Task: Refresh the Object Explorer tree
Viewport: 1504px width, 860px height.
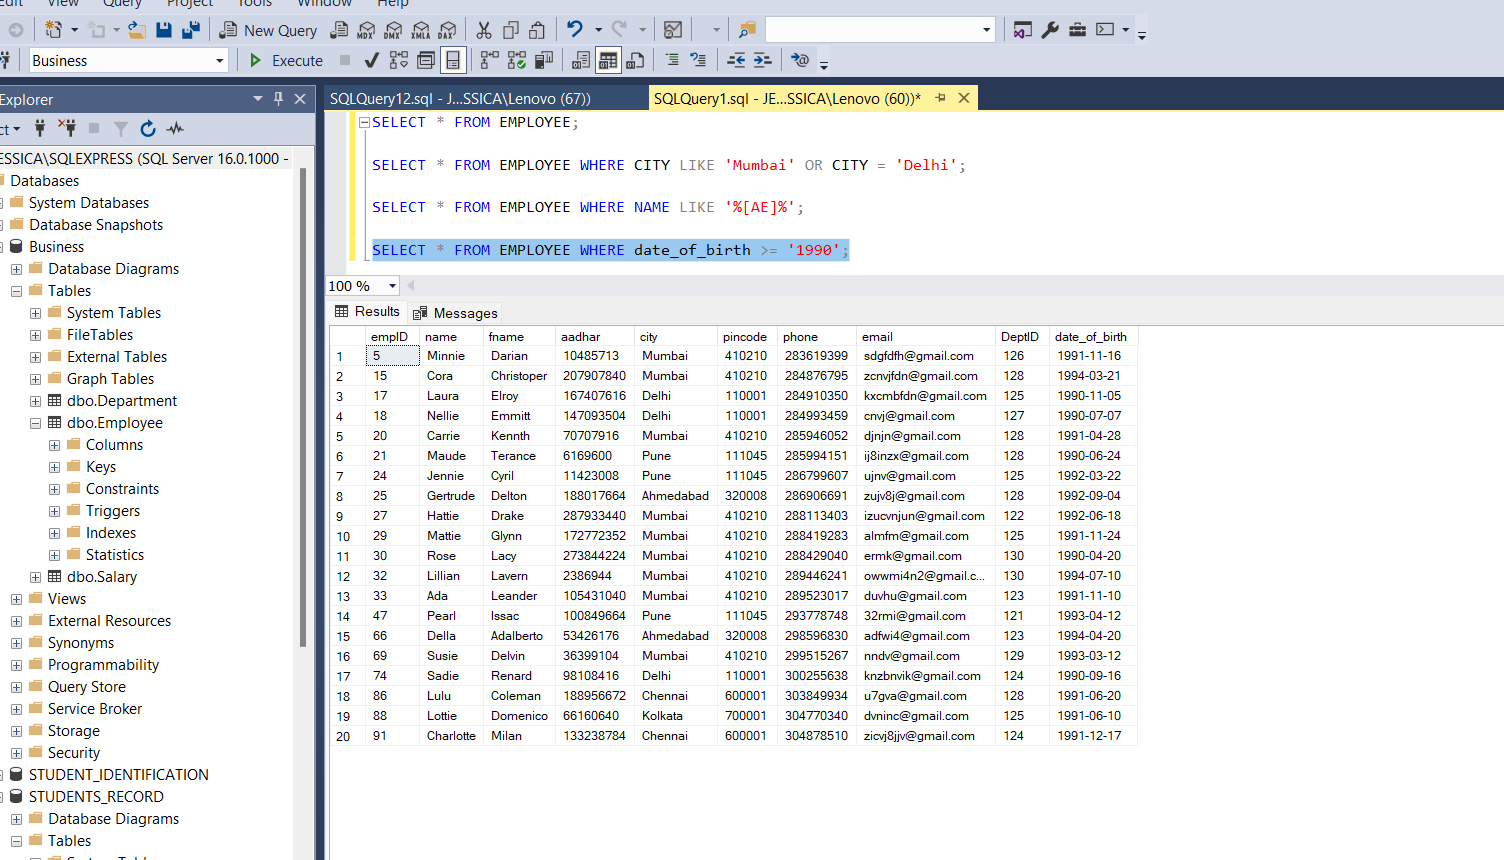Action: (148, 128)
